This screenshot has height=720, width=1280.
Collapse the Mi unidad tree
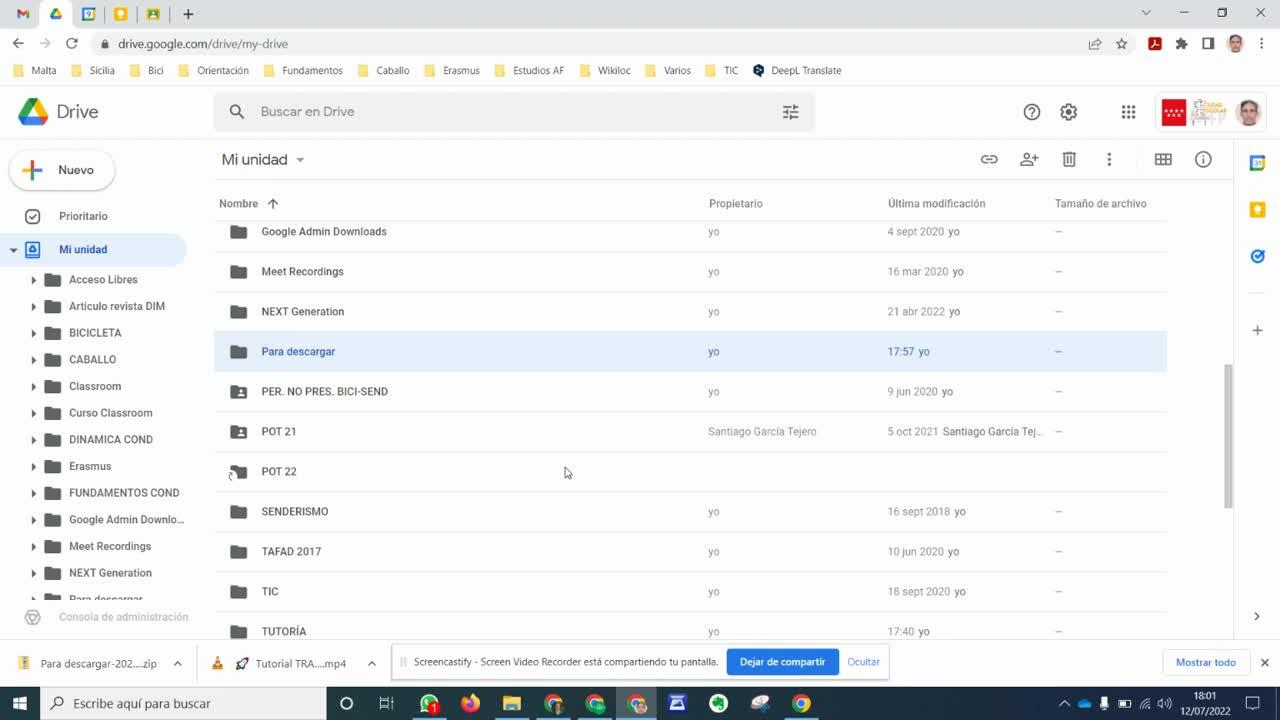[x=13, y=250]
